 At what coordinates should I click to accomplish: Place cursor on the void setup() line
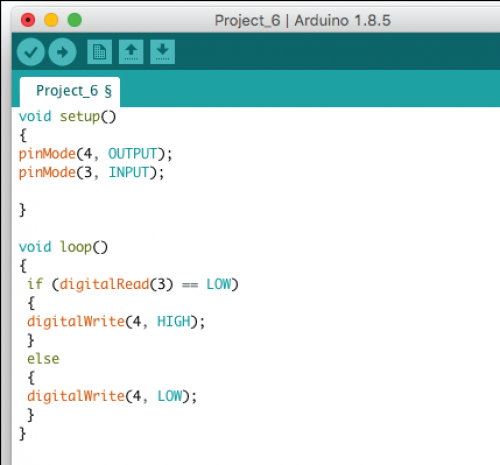[67, 117]
